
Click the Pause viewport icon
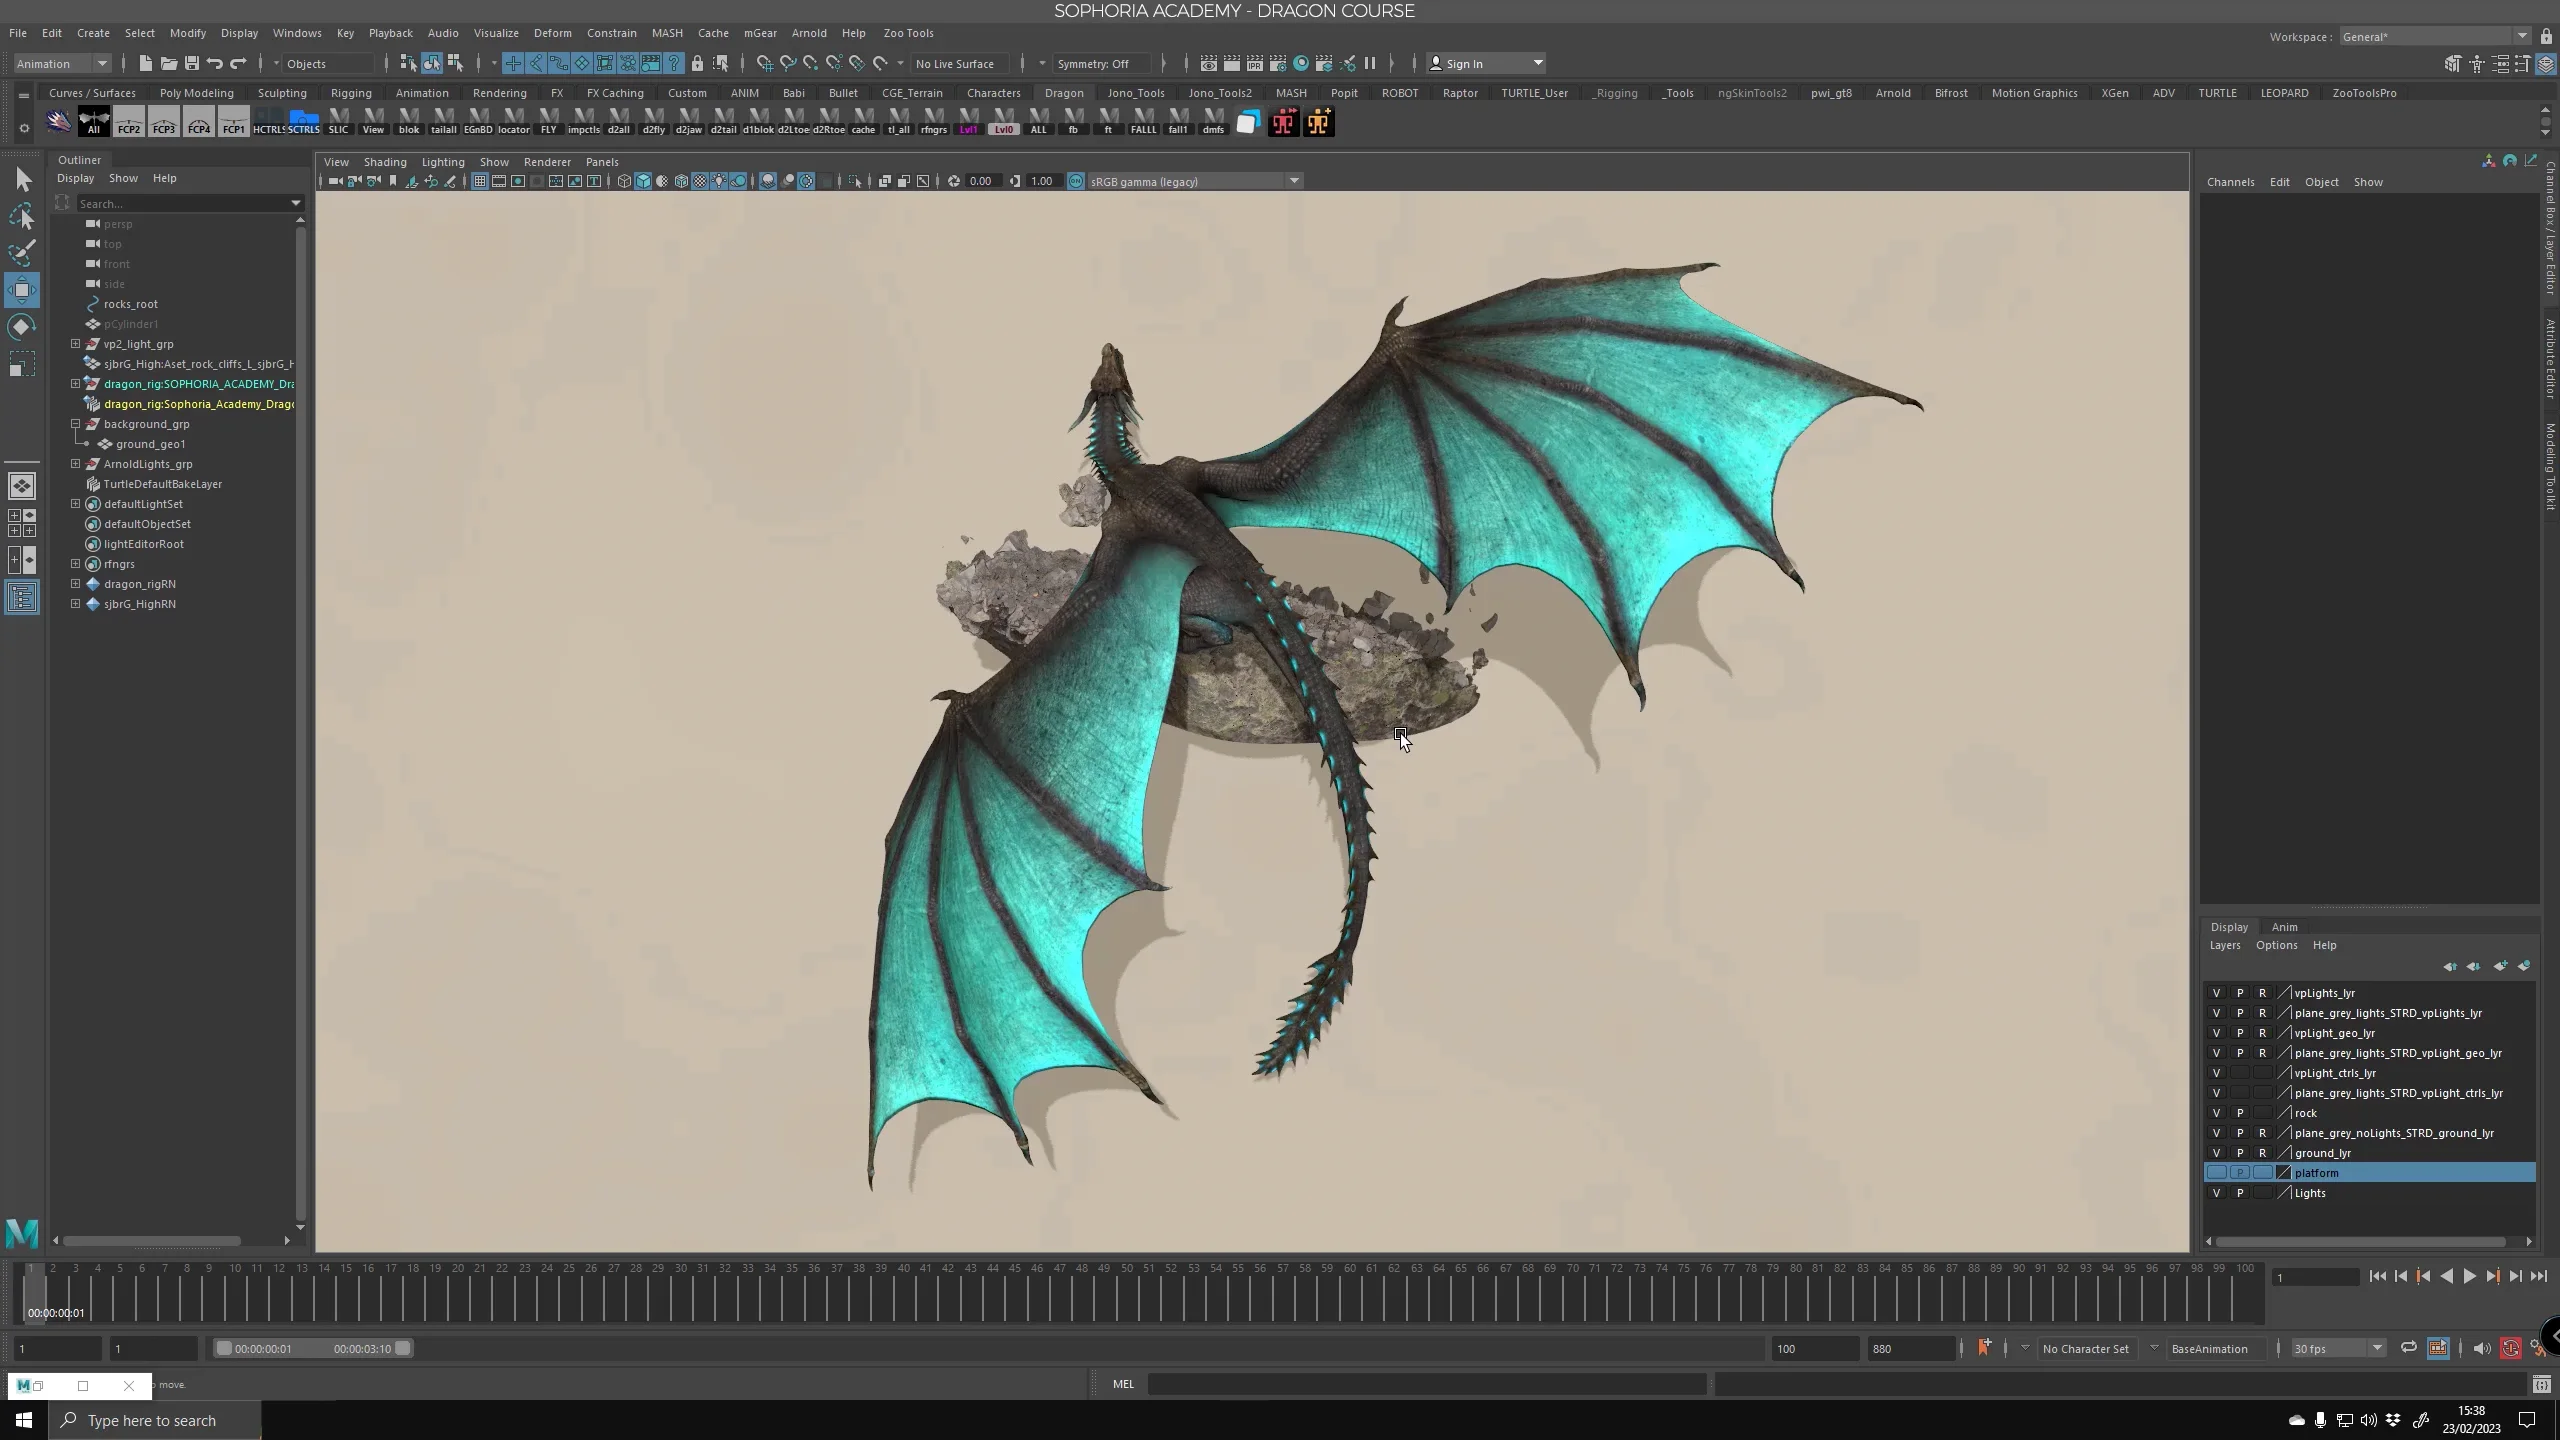pyautogui.click(x=1370, y=63)
